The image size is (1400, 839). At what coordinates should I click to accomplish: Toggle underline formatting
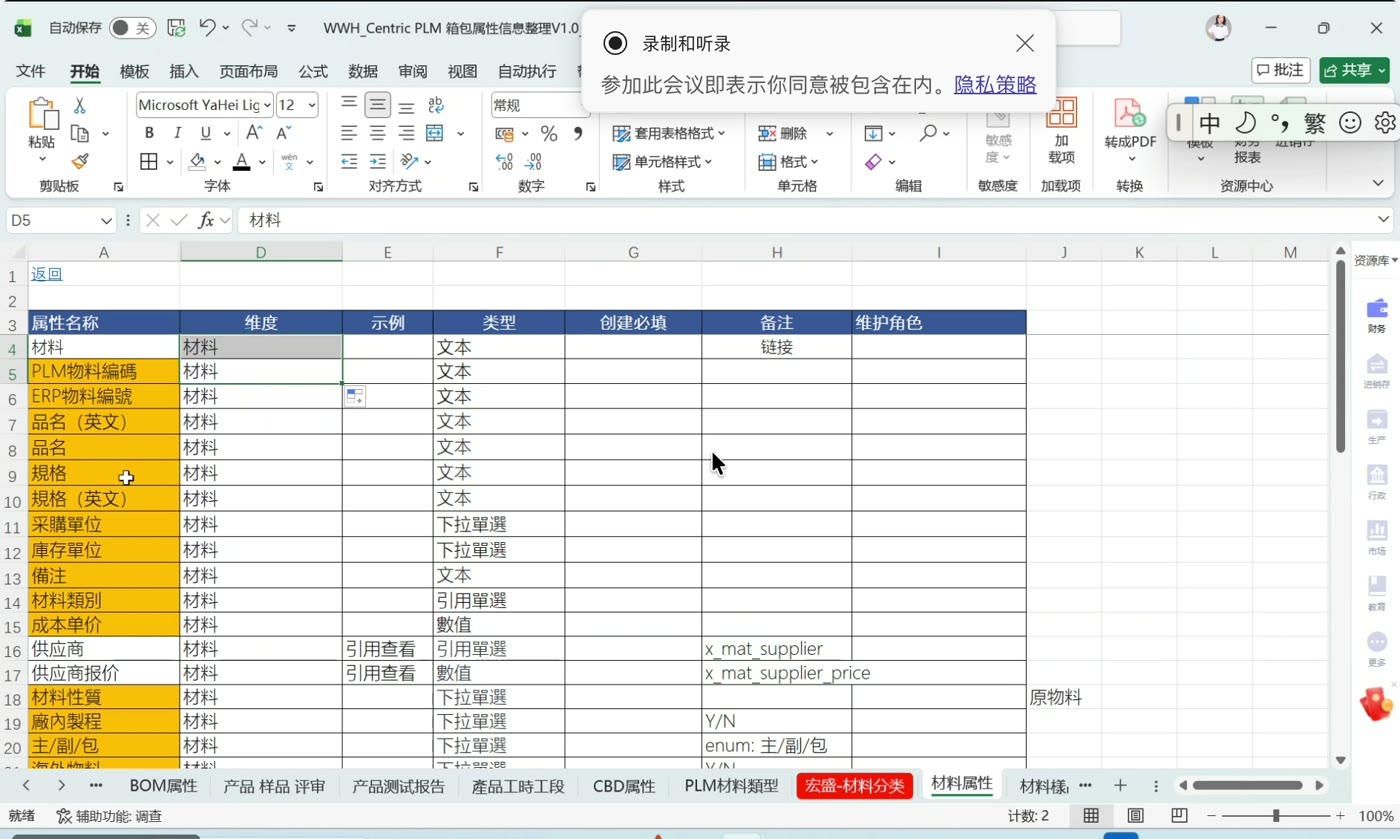pos(205,133)
